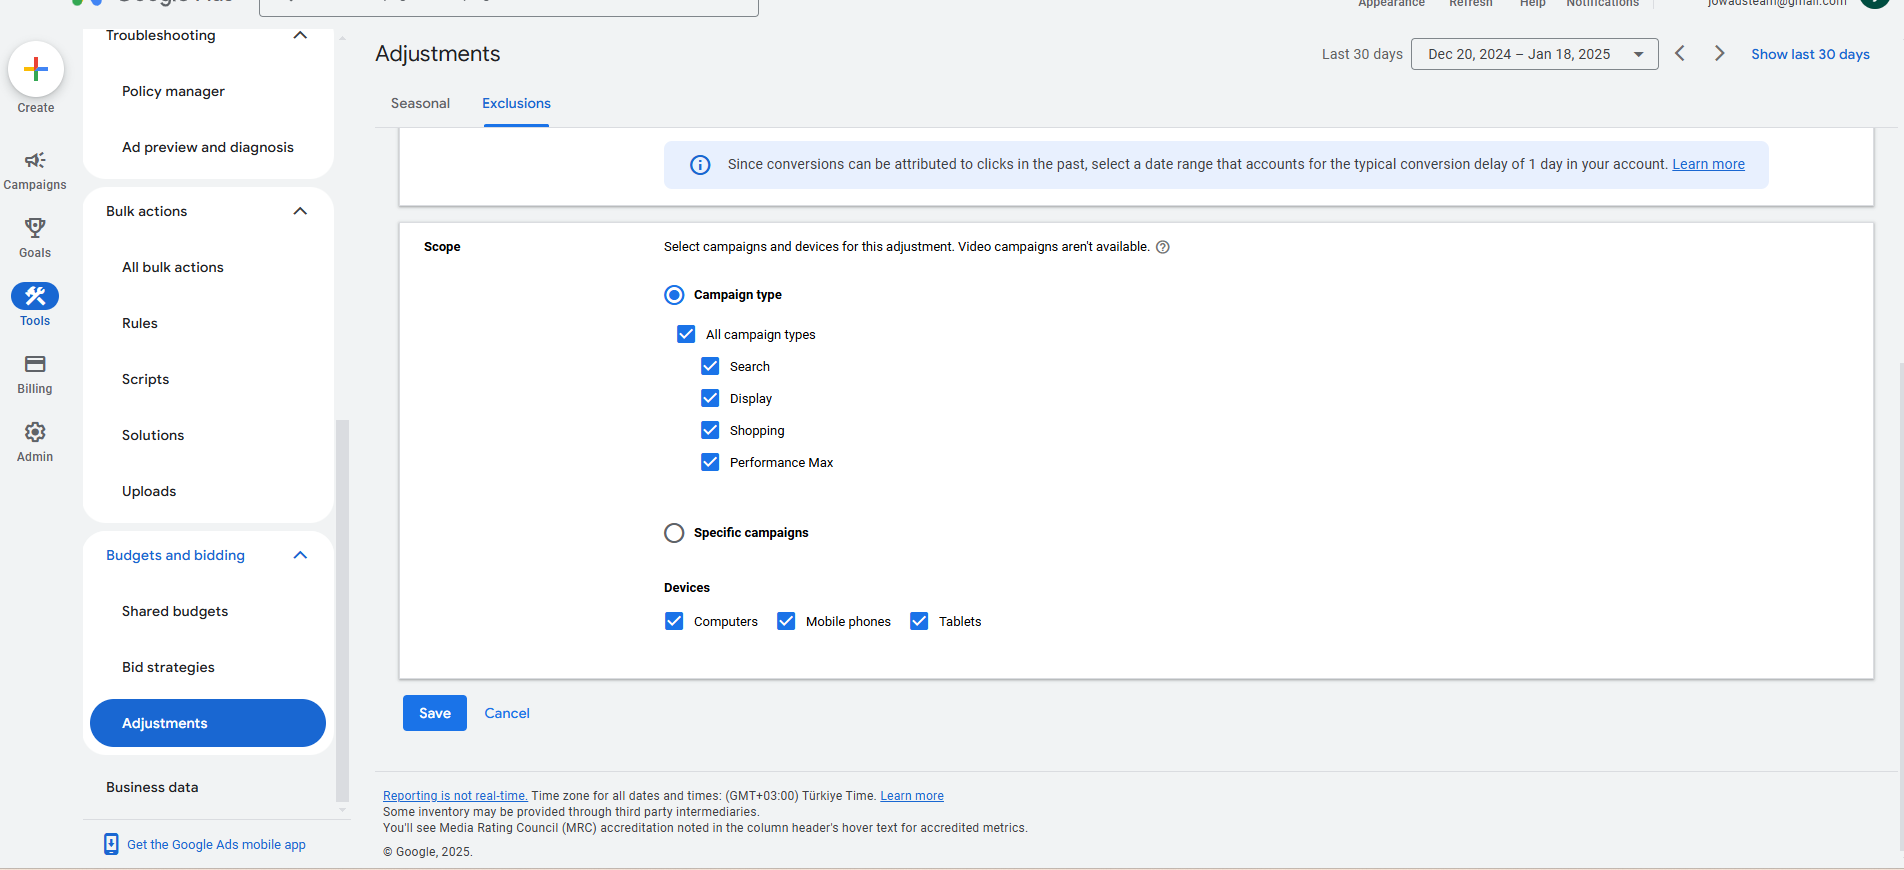Viewport: 1904px width, 870px height.
Task: Click the sidebar menu scrollbar
Action: (x=342, y=610)
